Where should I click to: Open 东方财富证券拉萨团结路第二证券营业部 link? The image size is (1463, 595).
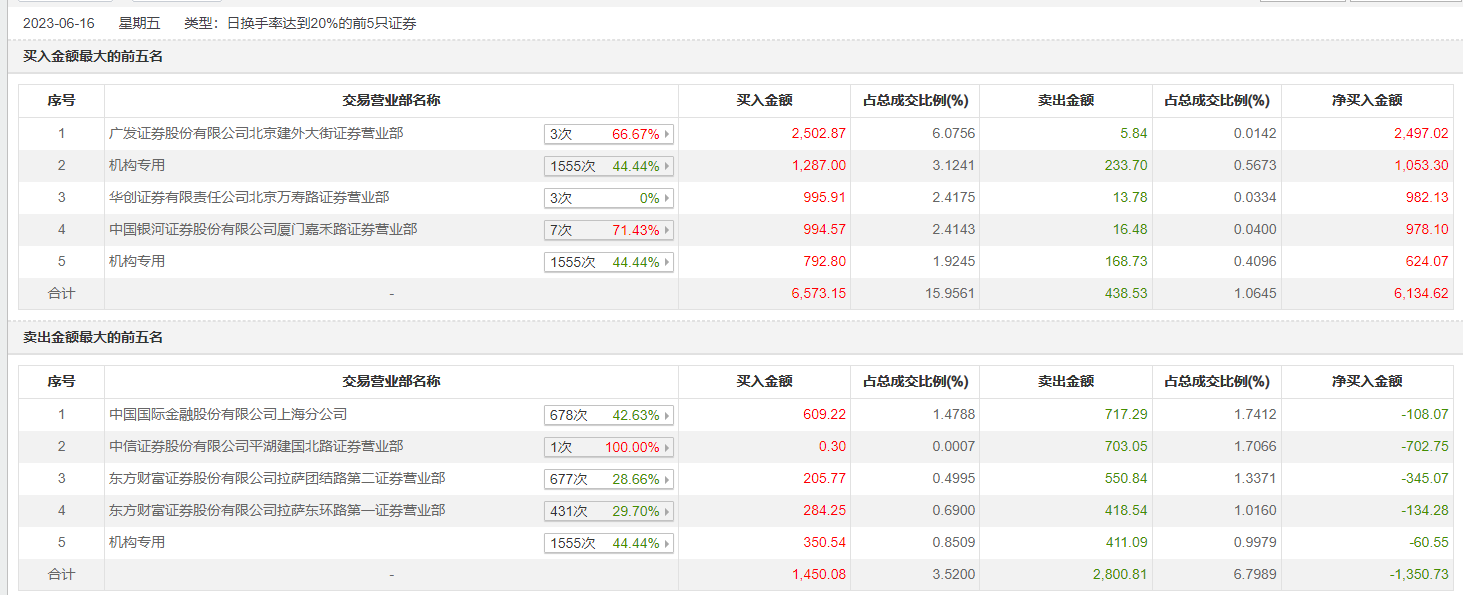[277, 478]
